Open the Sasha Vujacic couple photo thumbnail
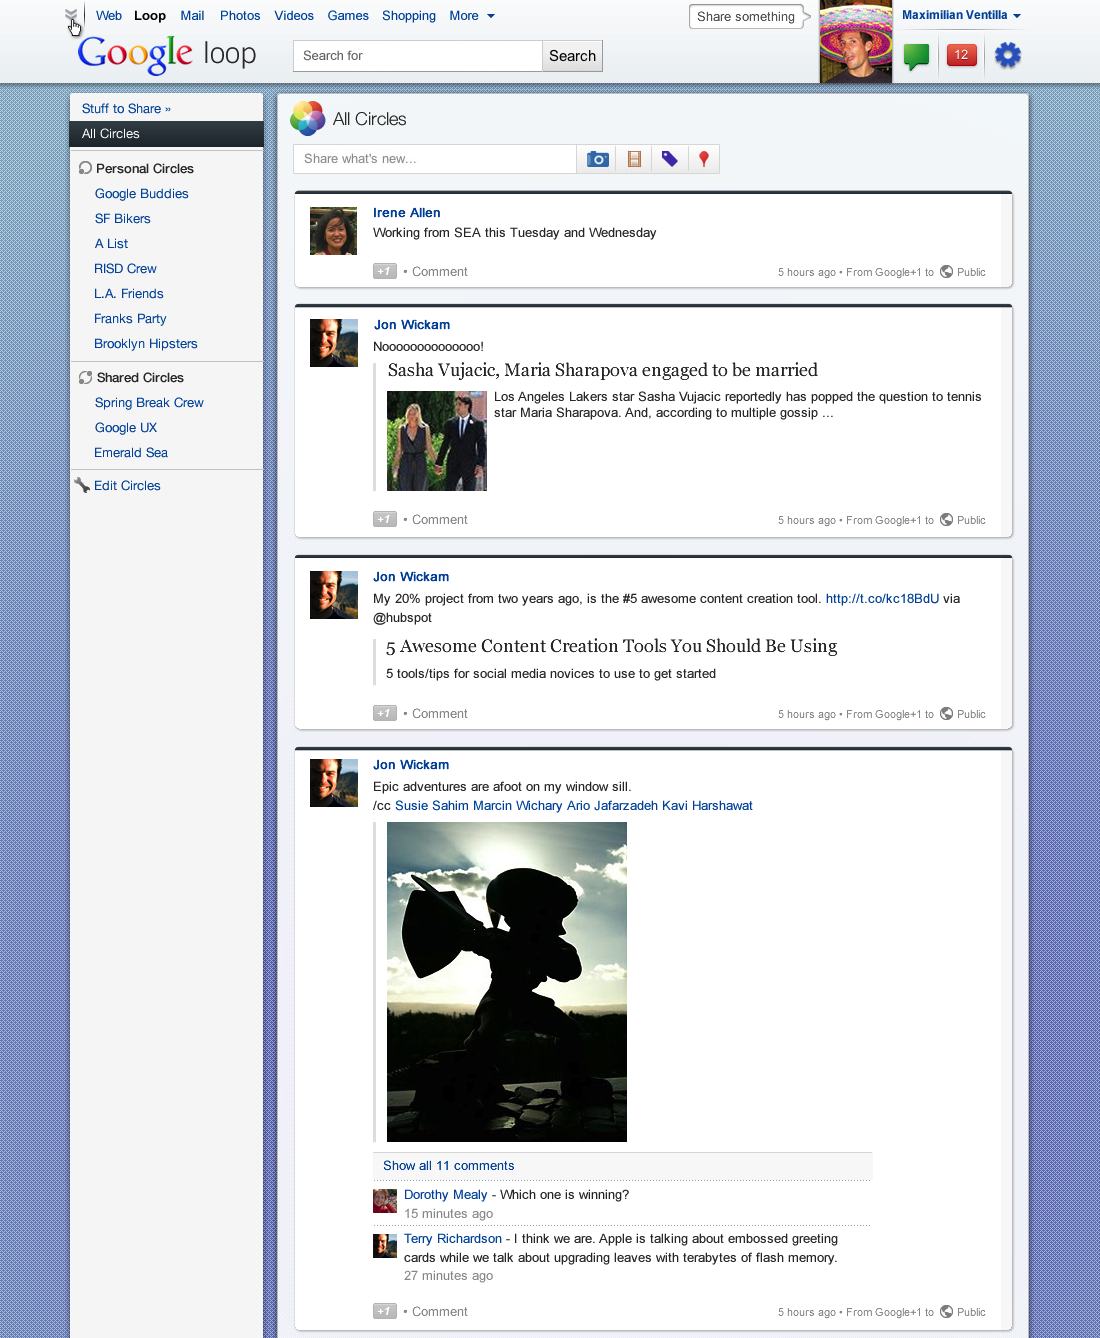The width and height of the screenshot is (1100, 1338). tap(437, 441)
